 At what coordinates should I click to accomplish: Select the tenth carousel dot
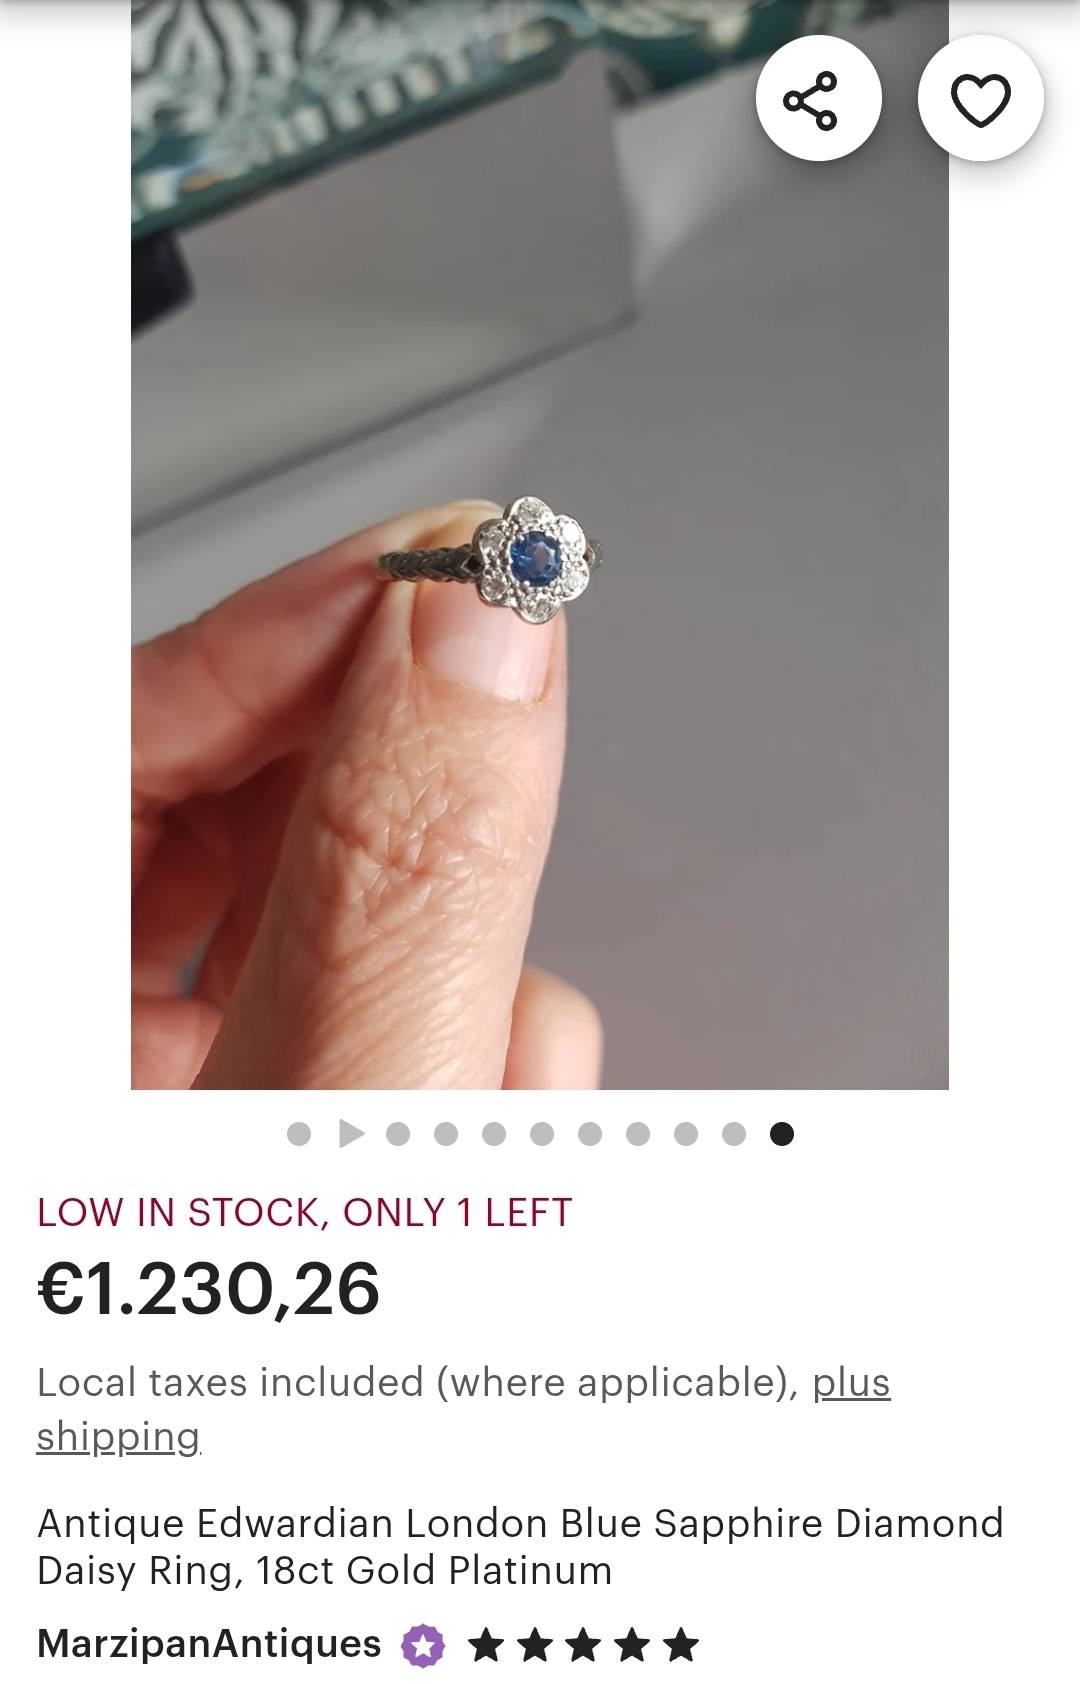(734, 1133)
